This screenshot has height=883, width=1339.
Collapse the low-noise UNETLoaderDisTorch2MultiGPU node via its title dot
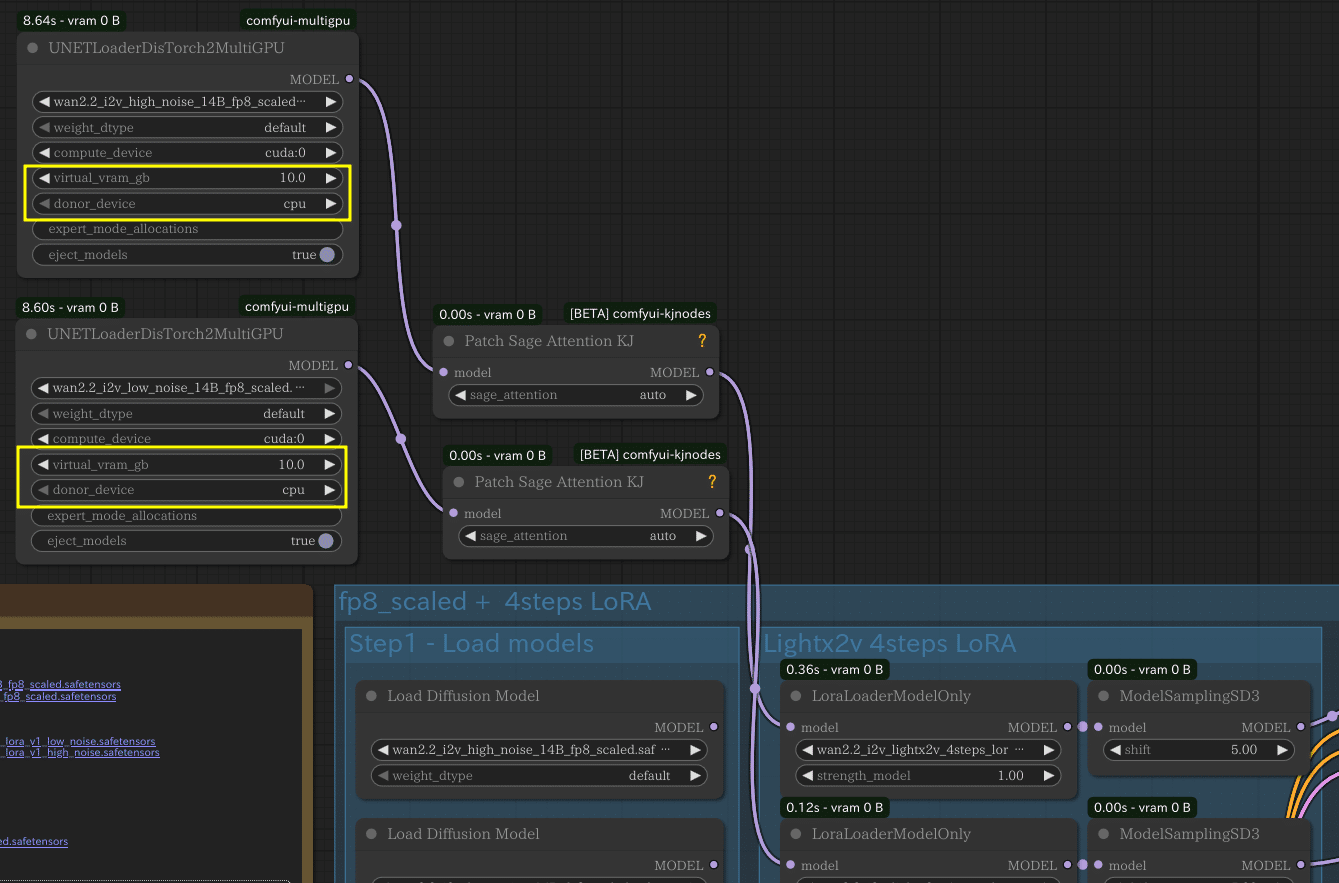point(32,334)
